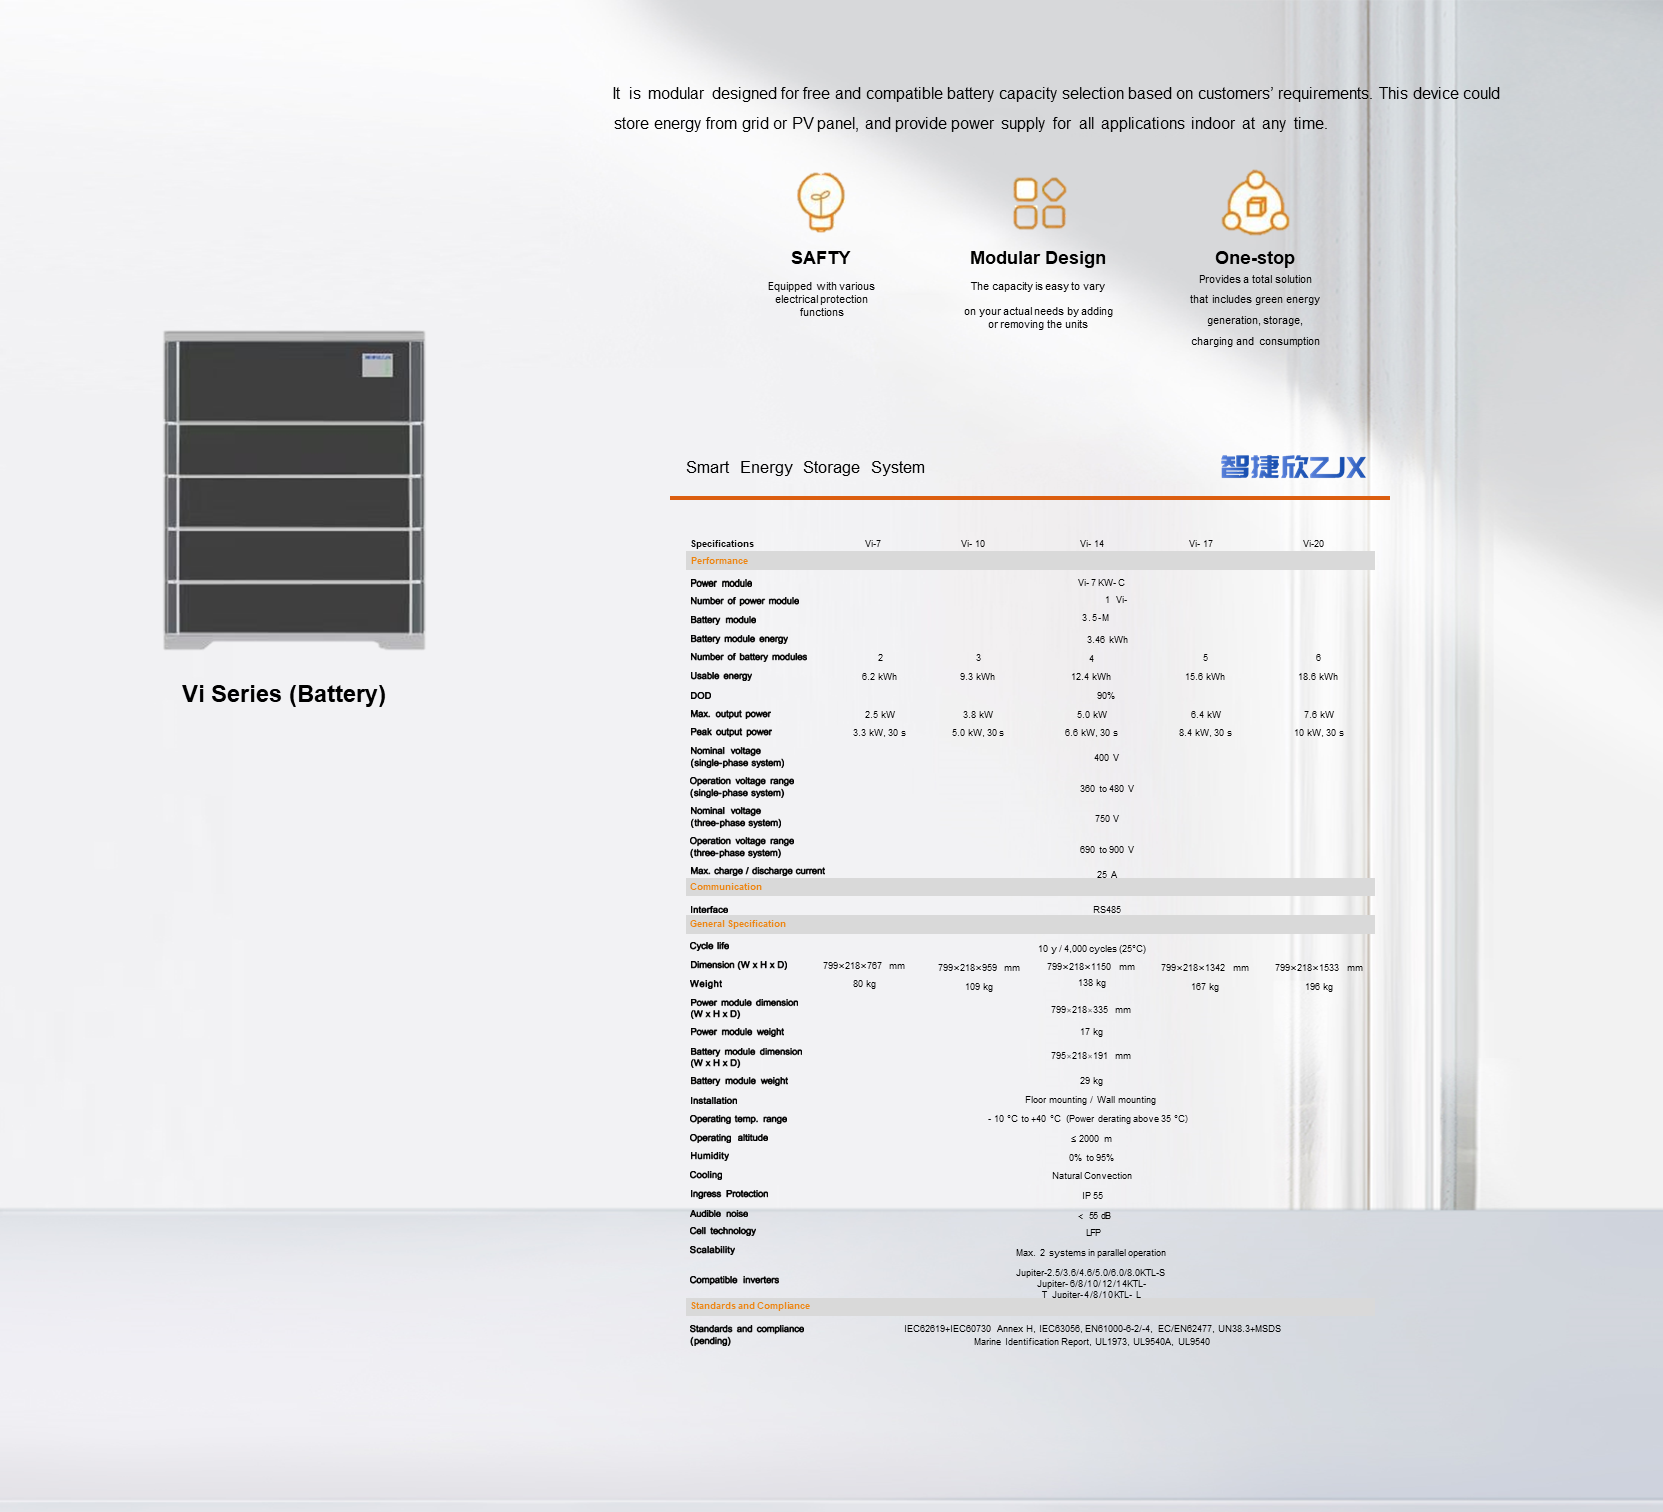Click the '7.6 kW' max output power cell
Image resolution: width=1663 pixels, height=1512 pixels.
(1319, 715)
